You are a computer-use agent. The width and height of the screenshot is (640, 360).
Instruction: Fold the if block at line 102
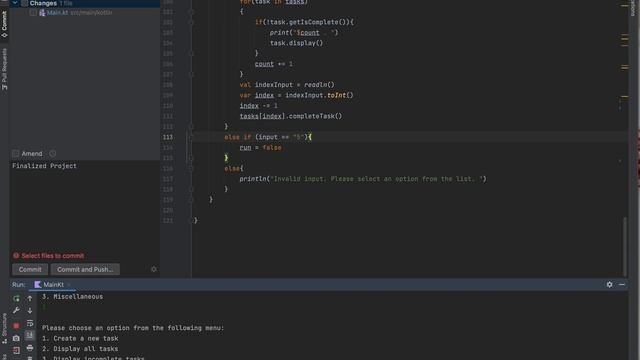190,22
